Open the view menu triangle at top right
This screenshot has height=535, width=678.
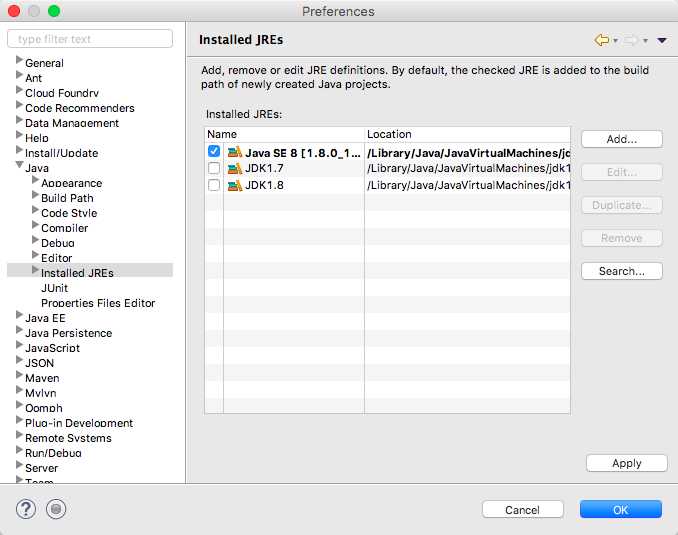point(662,41)
